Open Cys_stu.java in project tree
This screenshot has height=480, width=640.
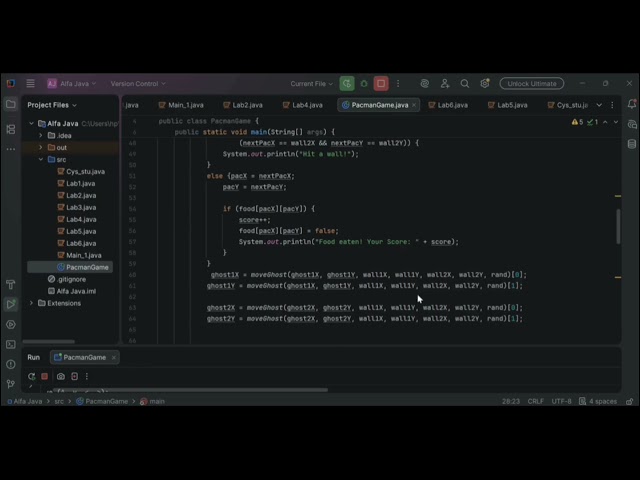[81, 171]
